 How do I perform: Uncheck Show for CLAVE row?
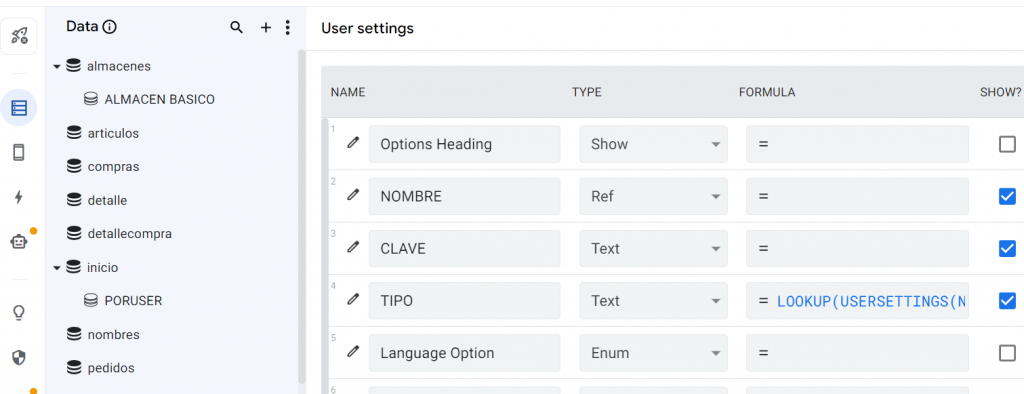tap(1007, 248)
